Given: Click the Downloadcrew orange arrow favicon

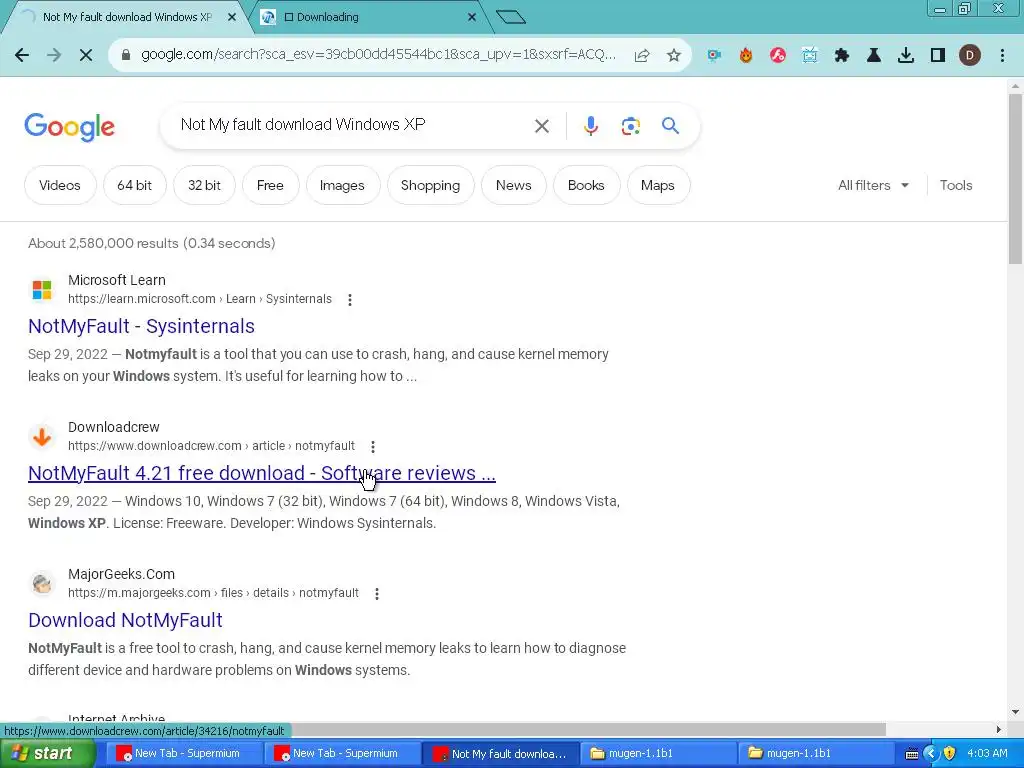Looking at the screenshot, I should (42, 436).
